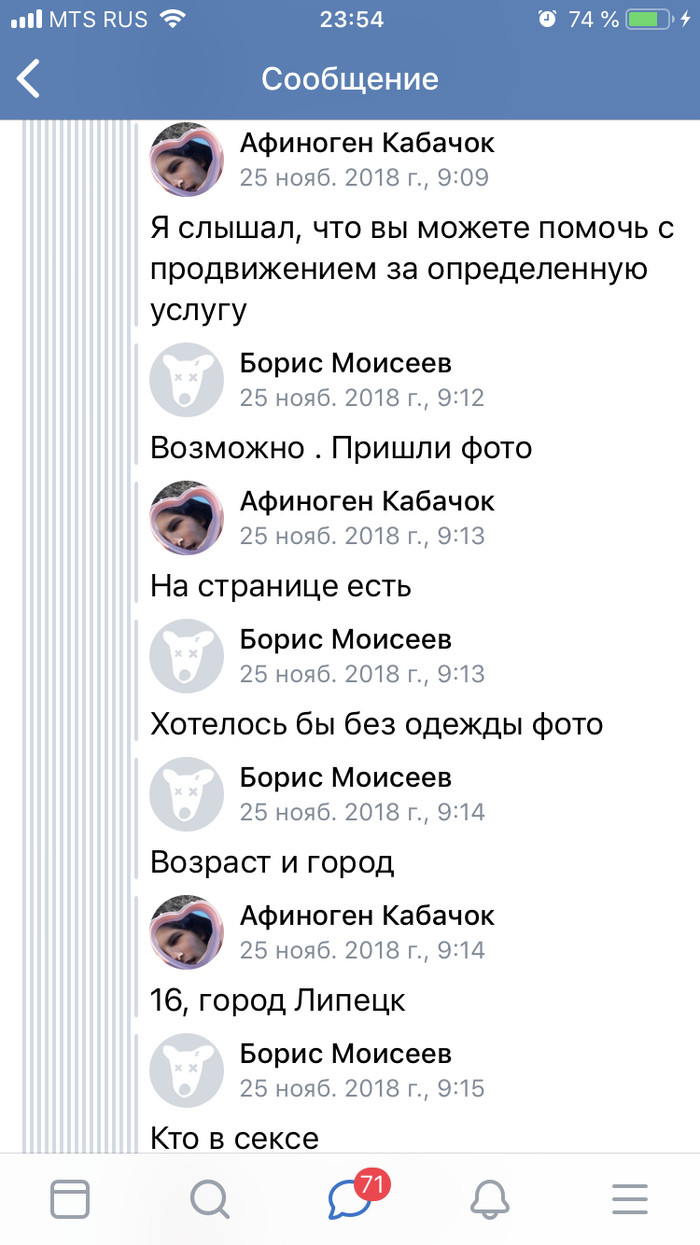Open the notifications bell tab
Viewport: 700px width, 1245px height.
[490, 1198]
